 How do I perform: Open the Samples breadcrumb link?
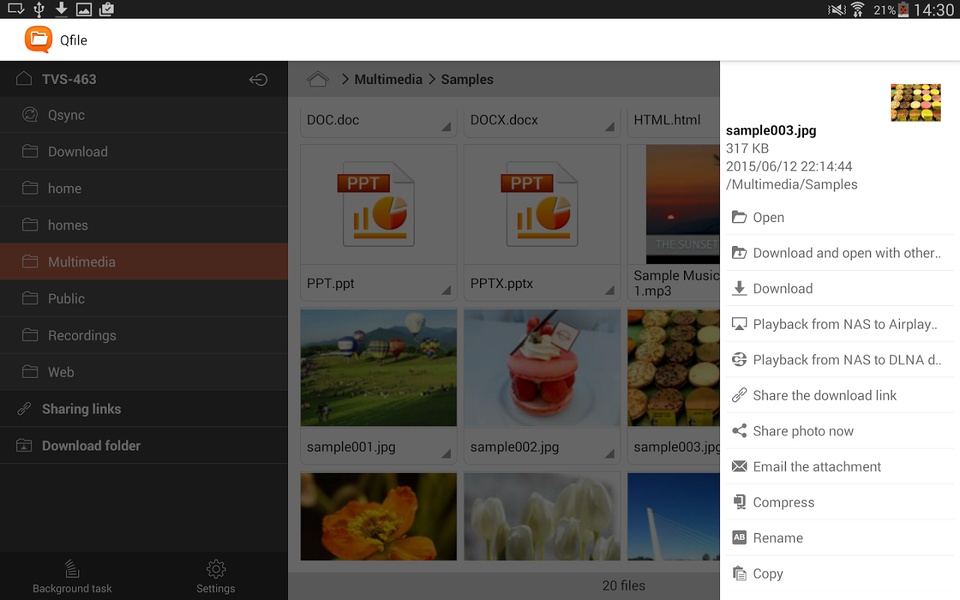point(467,80)
